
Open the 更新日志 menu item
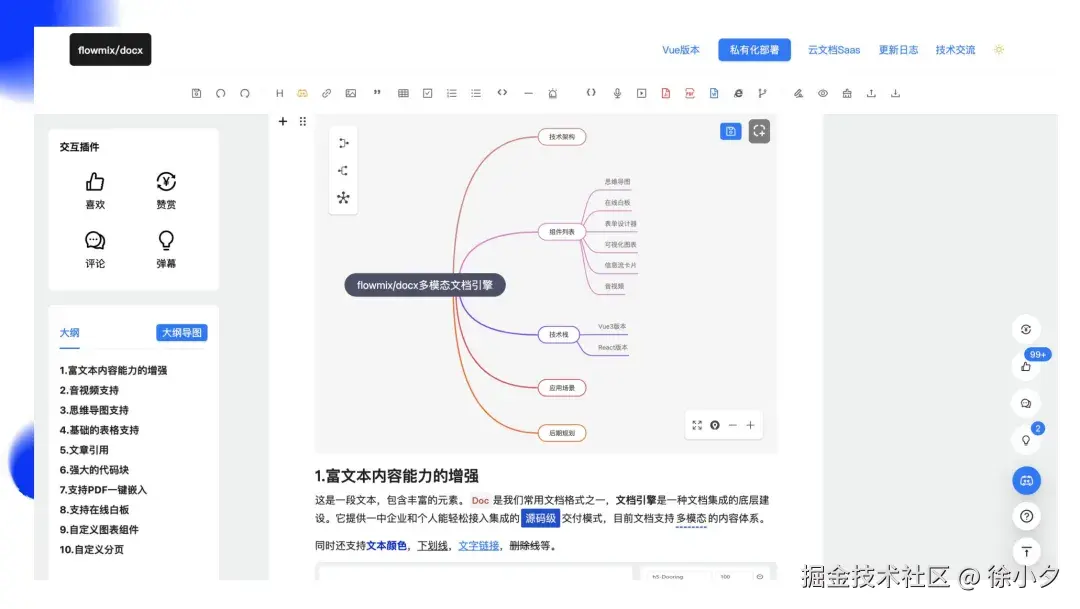click(897, 49)
